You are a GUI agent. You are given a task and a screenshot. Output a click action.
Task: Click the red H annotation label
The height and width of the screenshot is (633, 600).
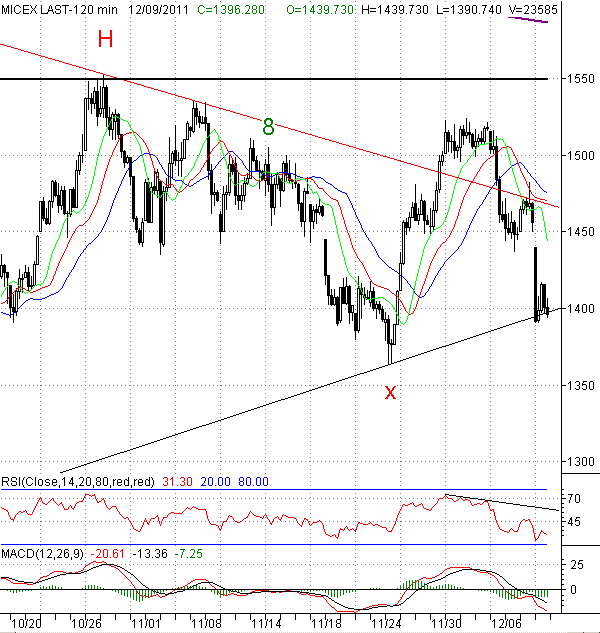[x=105, y=39]
